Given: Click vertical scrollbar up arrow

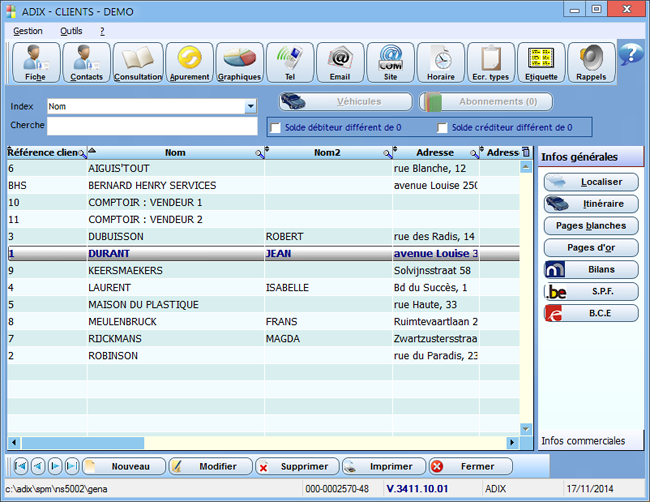Looking at the screenshot, I should tap(526, 167).
